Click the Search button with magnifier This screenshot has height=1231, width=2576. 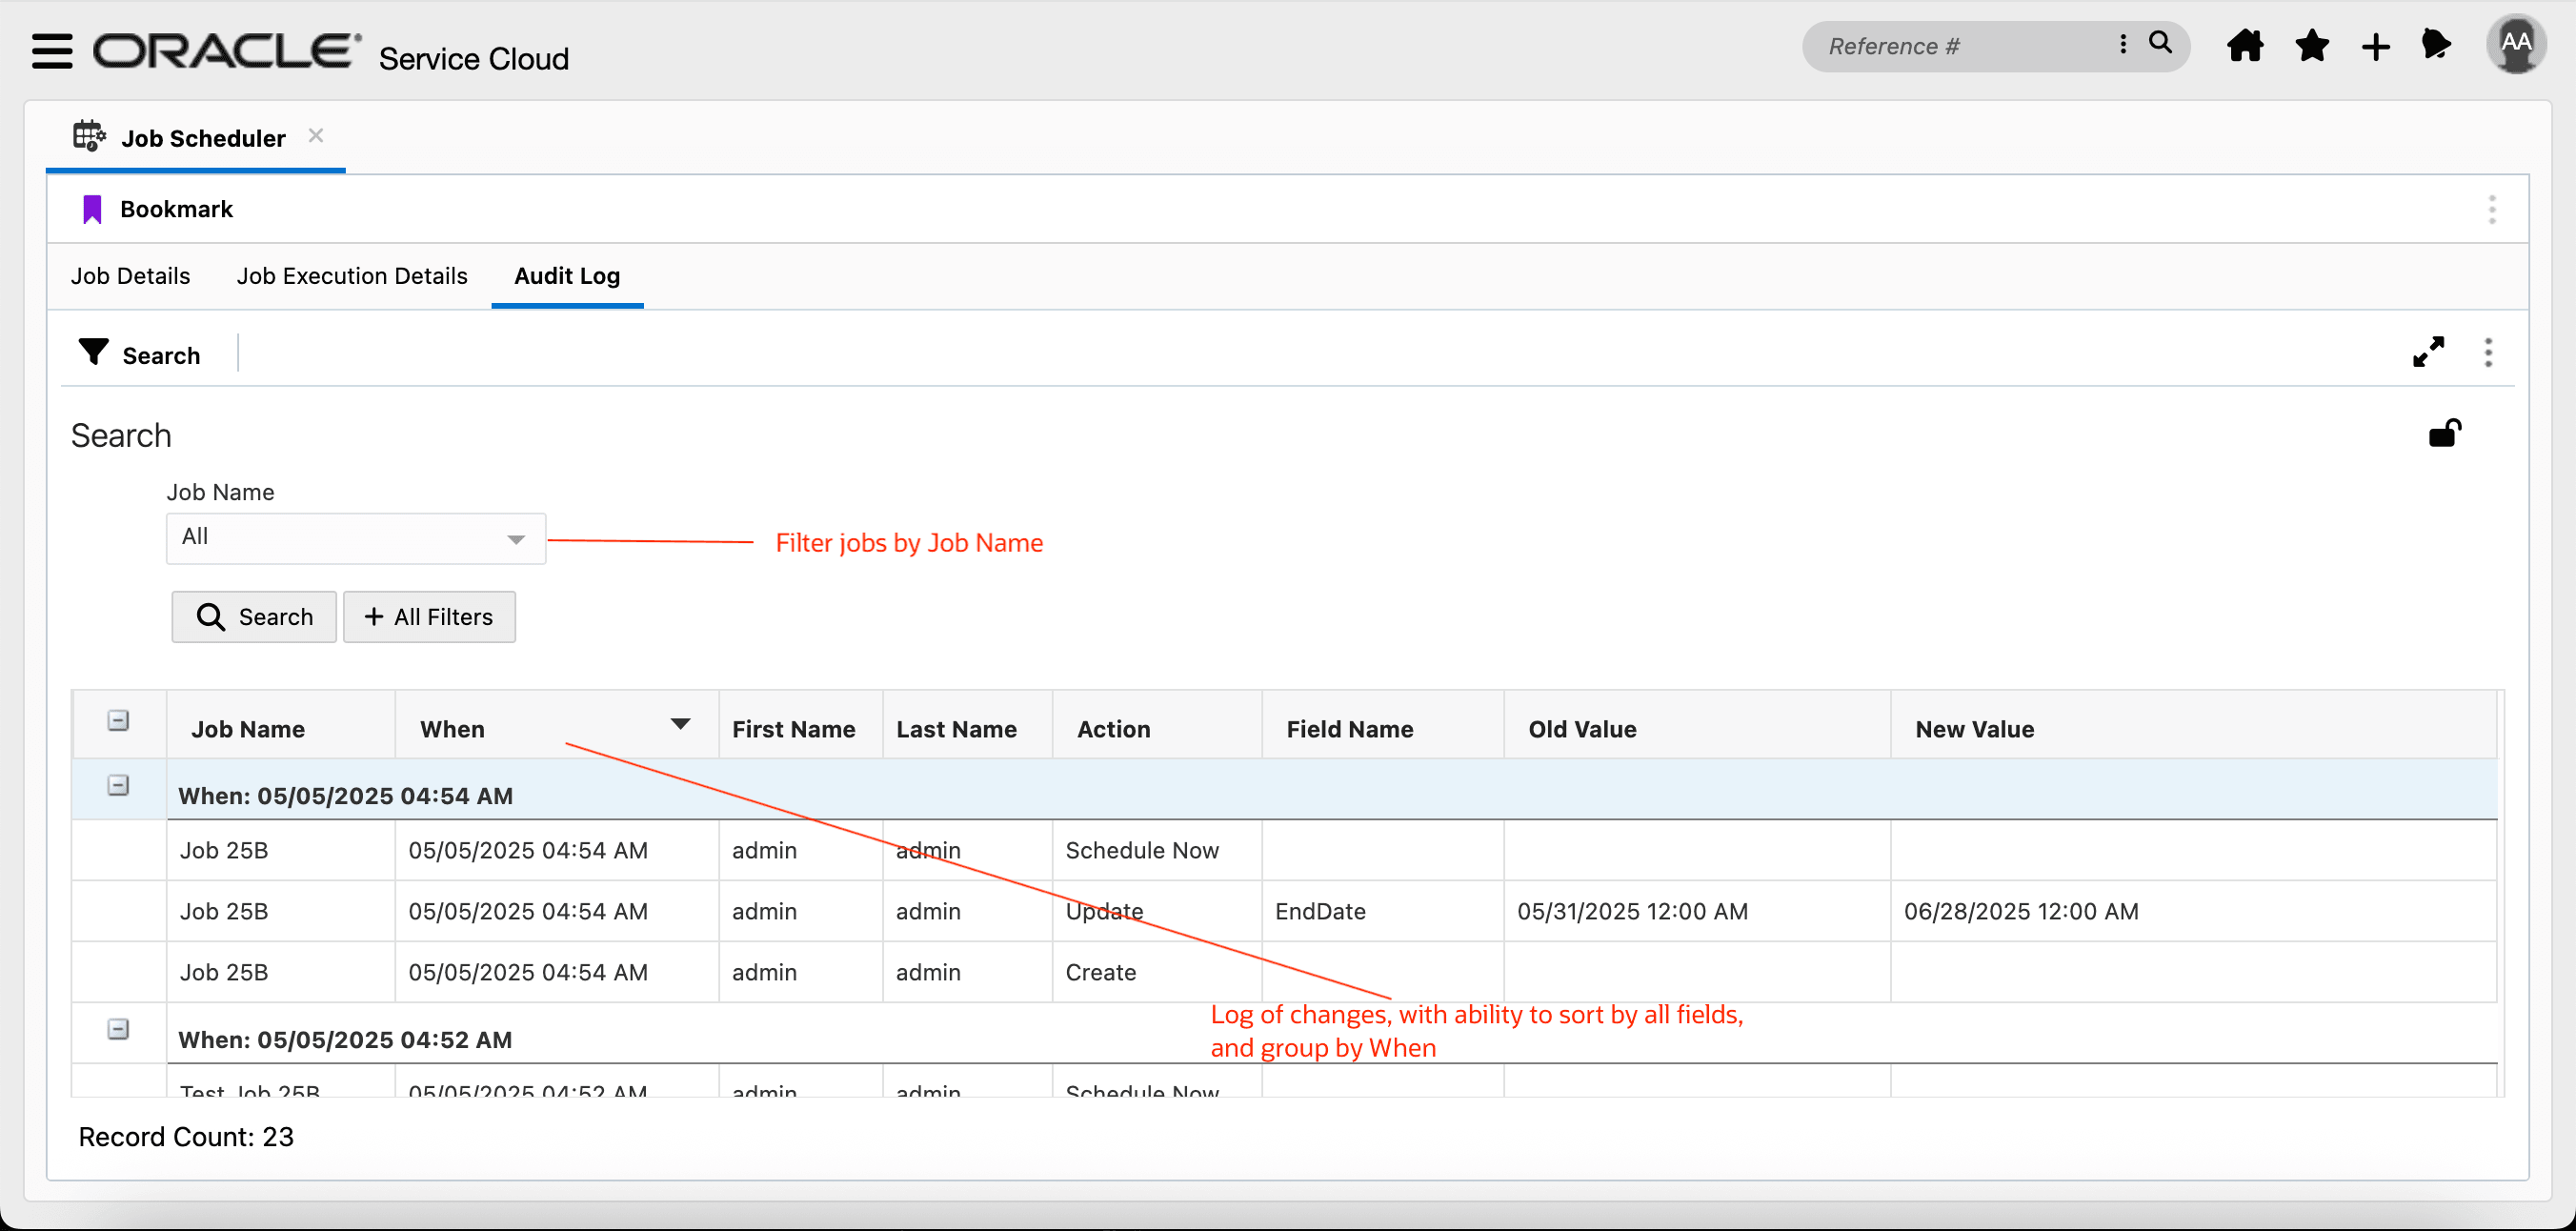(x=254, y=617)
